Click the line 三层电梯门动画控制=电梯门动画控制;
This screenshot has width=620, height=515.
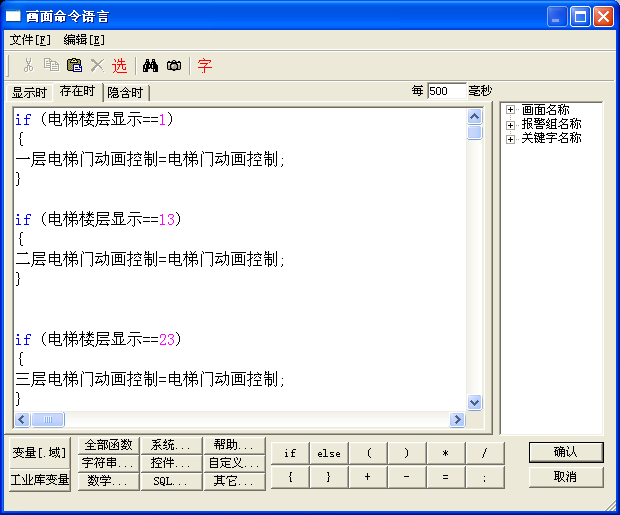point(150,379)
